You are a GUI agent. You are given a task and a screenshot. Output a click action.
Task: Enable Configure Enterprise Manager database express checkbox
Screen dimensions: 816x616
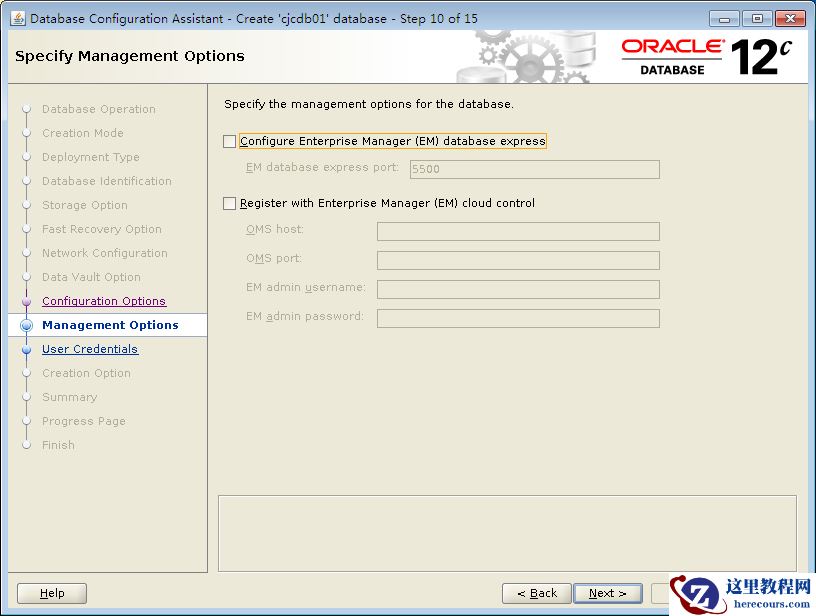[x=230, y=142]
